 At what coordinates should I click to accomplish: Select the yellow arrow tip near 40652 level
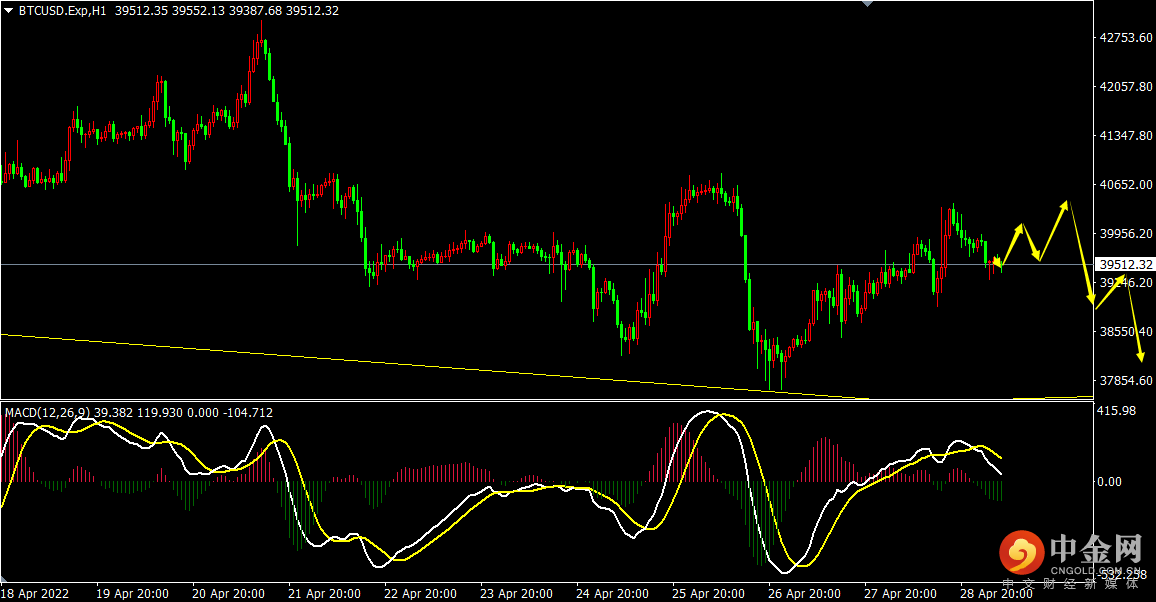tap(1065, 204)
